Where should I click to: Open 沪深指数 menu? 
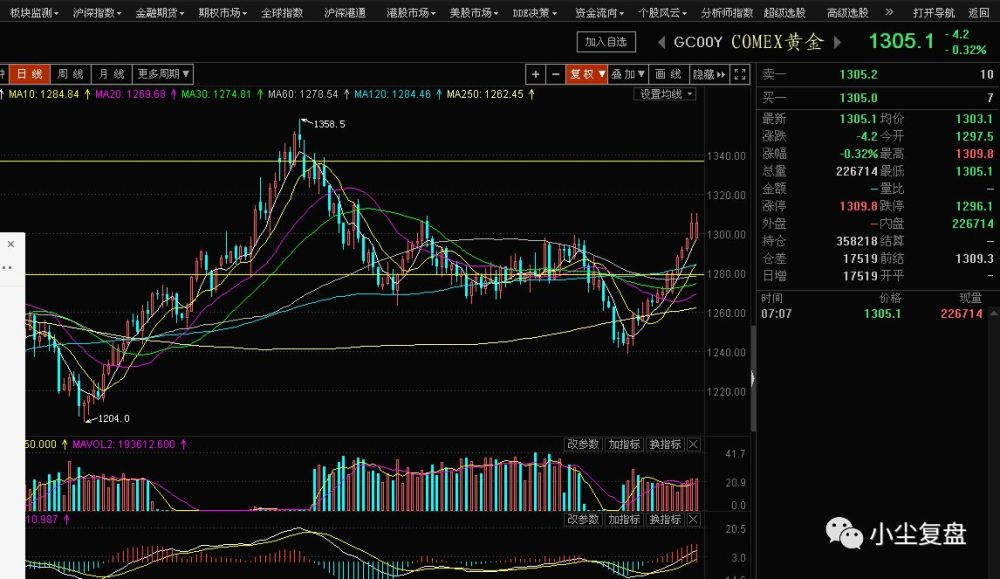tap(97, 12)
